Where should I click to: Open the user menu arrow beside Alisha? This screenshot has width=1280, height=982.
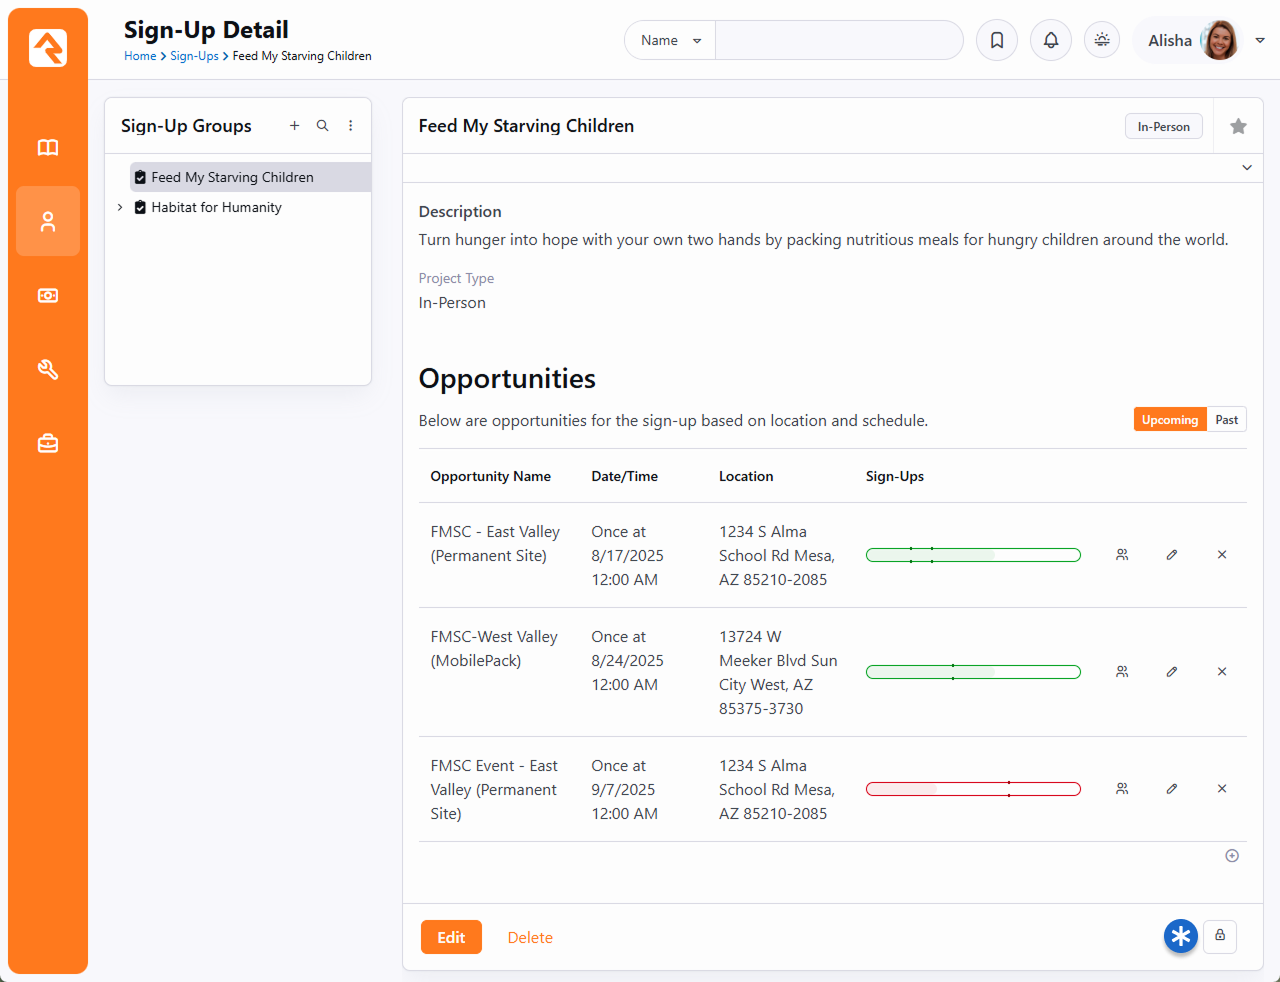pos(1260,40)
